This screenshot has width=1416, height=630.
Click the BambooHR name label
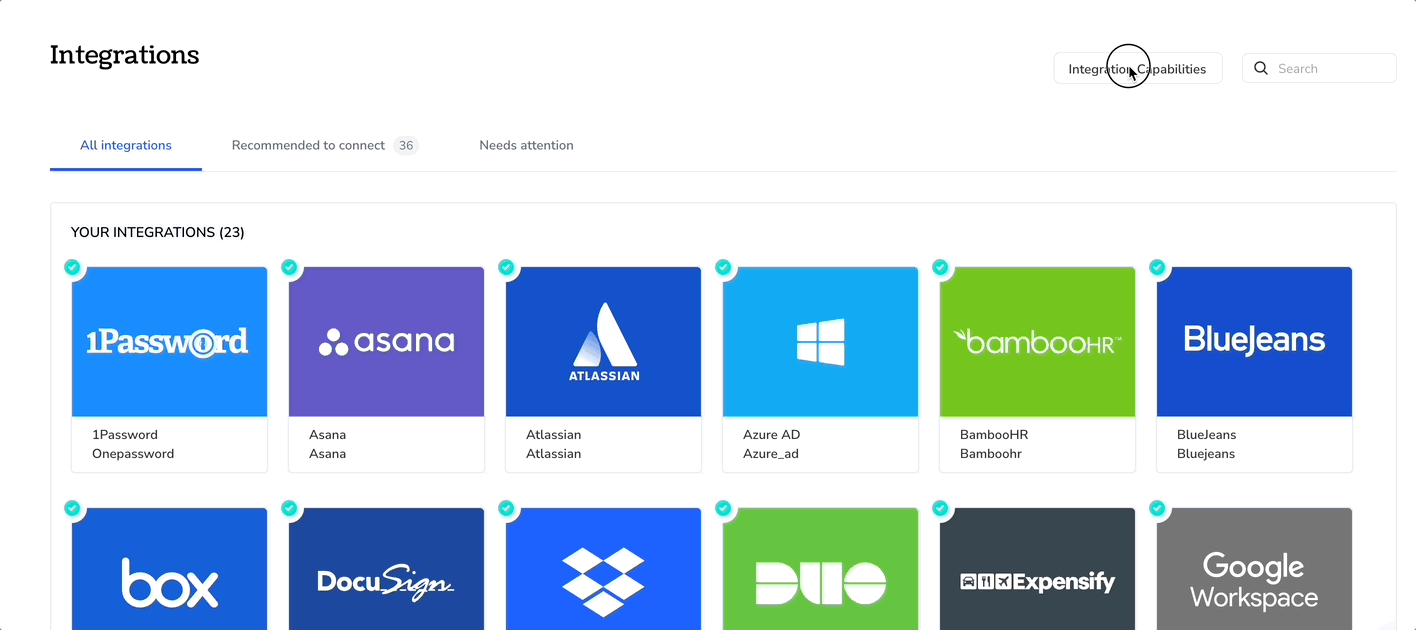click(994, 435)
